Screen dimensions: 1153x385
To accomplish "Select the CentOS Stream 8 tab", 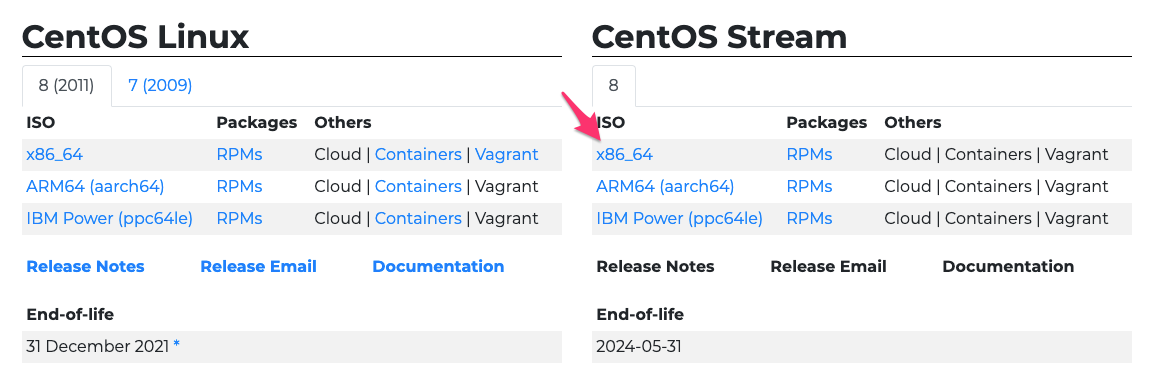I will click(613, 86).
